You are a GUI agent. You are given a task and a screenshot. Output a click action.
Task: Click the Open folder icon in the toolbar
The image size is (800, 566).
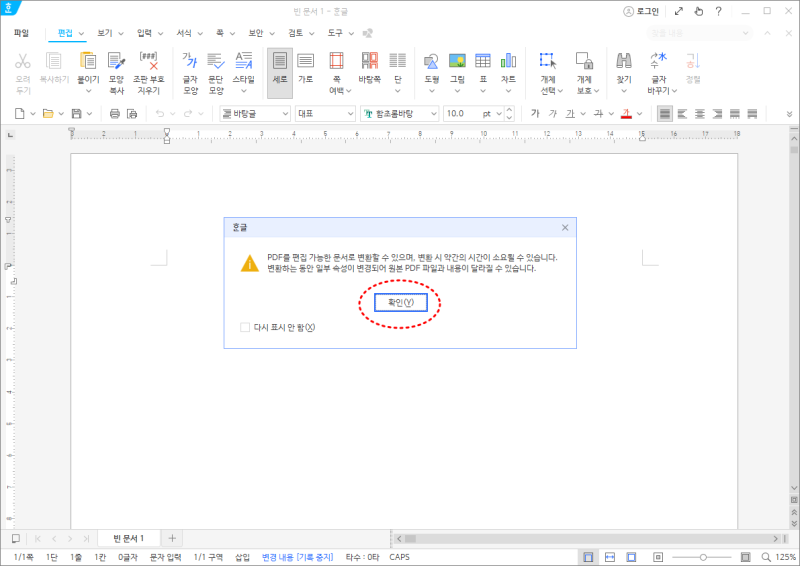pos(48,113)
